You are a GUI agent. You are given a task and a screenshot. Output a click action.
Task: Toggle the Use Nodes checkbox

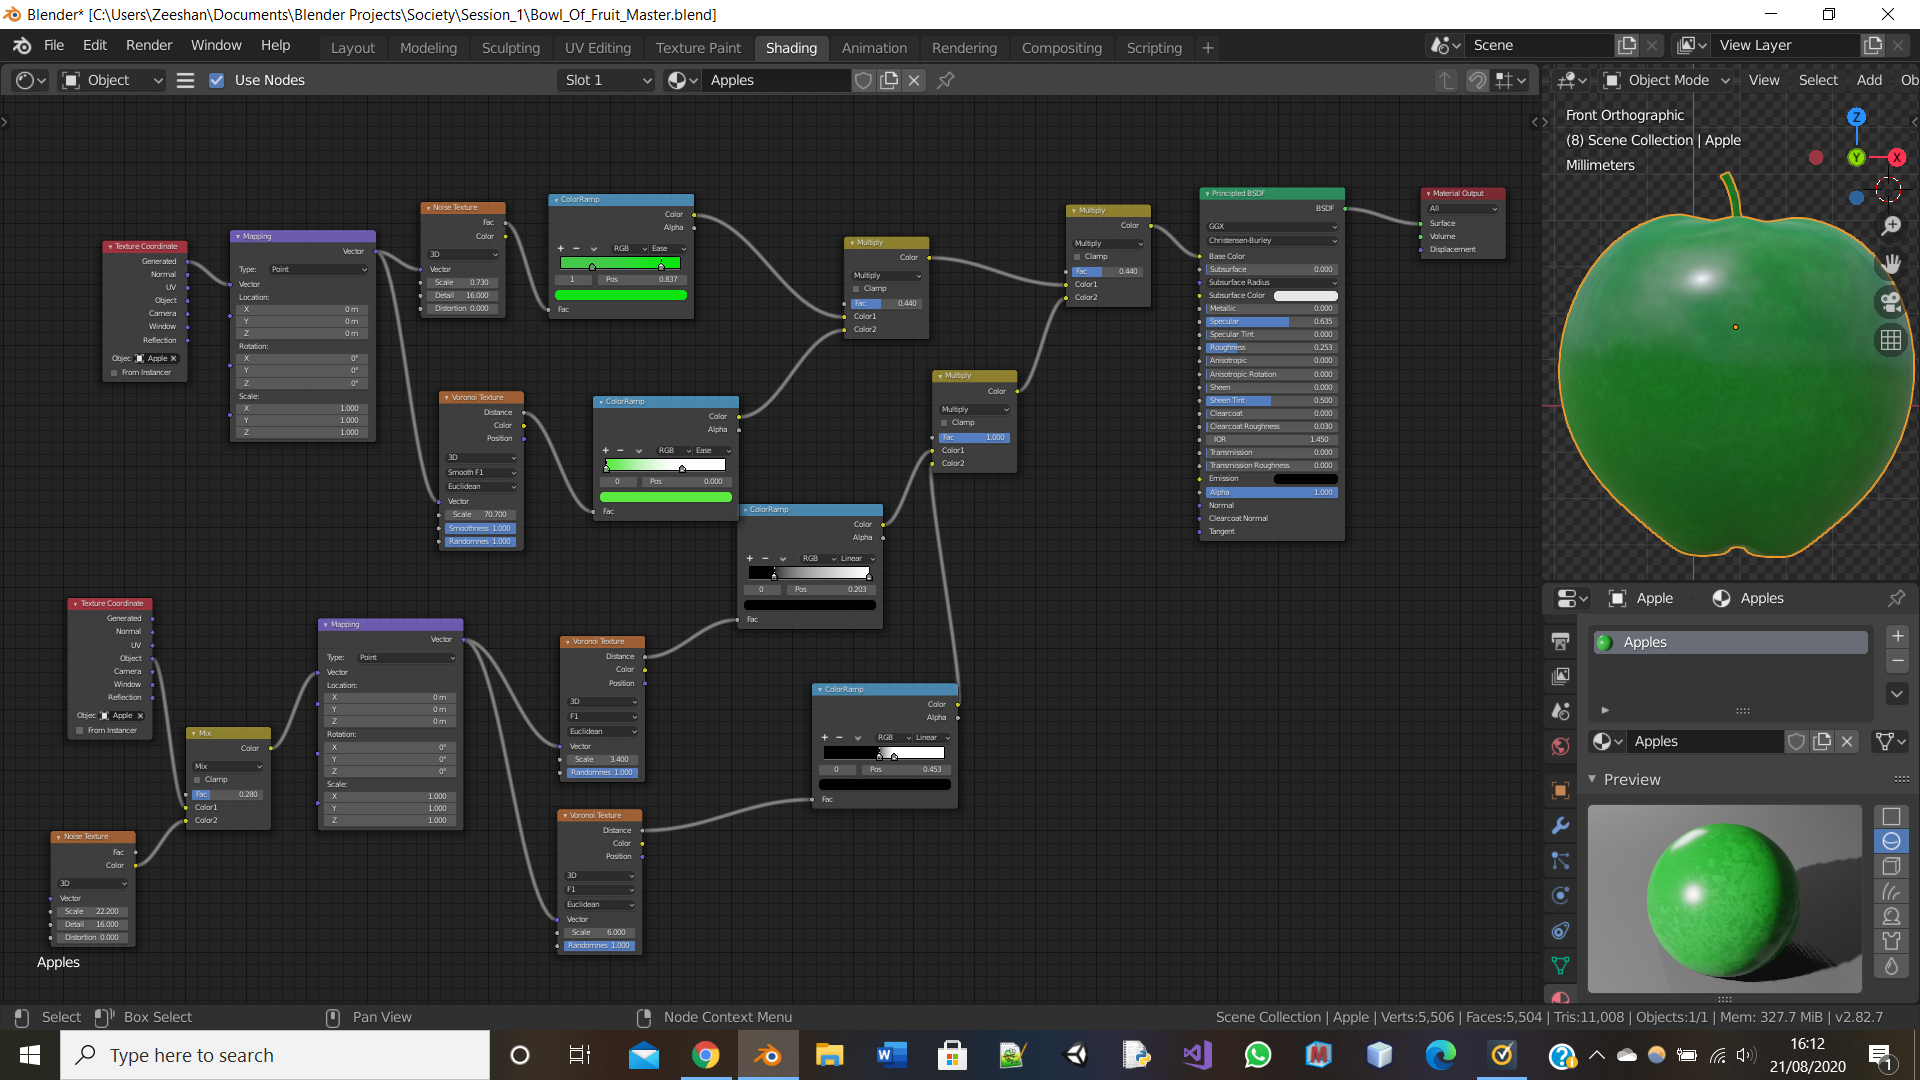[x=217, y=80]
